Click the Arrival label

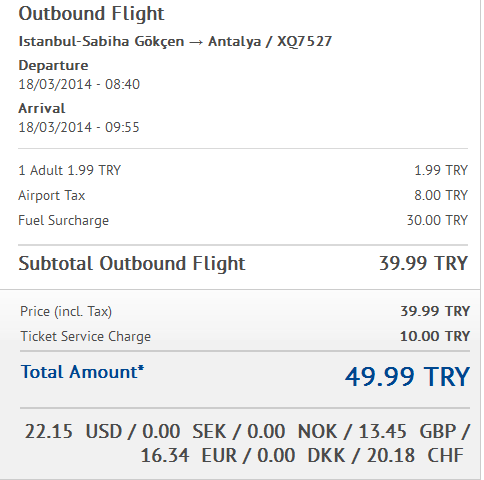click(x=42, y=108)
